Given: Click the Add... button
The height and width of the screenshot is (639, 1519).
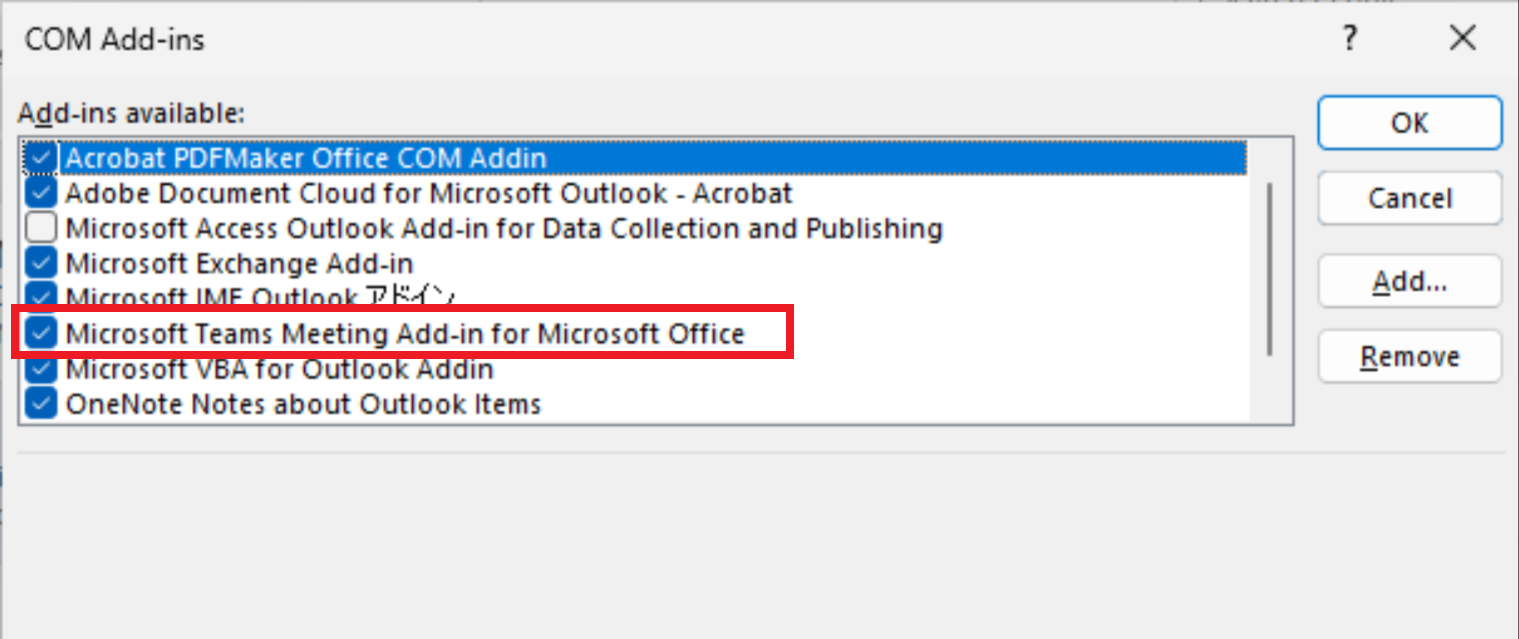Looking at the screenshot, I should coord(1409,282).
